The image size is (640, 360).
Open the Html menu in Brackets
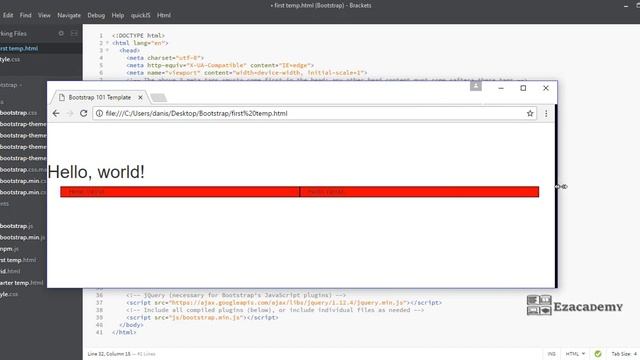point(164,15)
